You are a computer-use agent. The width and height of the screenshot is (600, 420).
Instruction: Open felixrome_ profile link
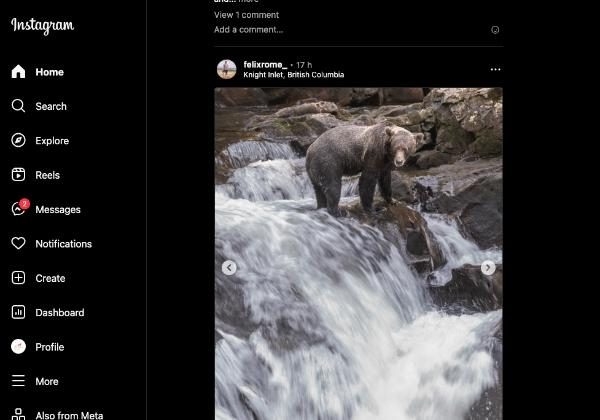click(x=265, y=65)
